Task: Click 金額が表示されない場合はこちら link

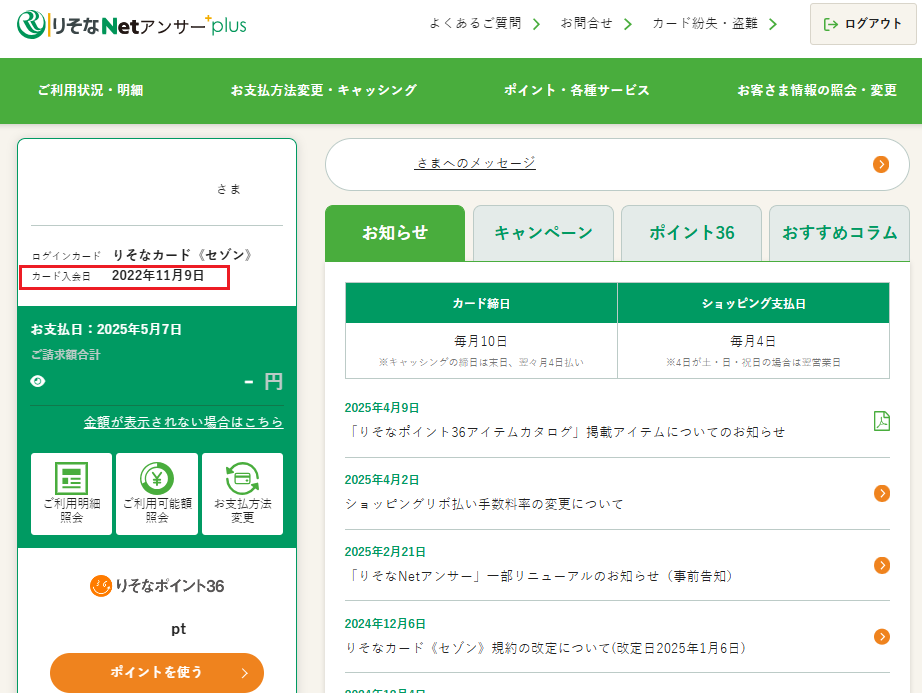Action: [x=183, y=422]
